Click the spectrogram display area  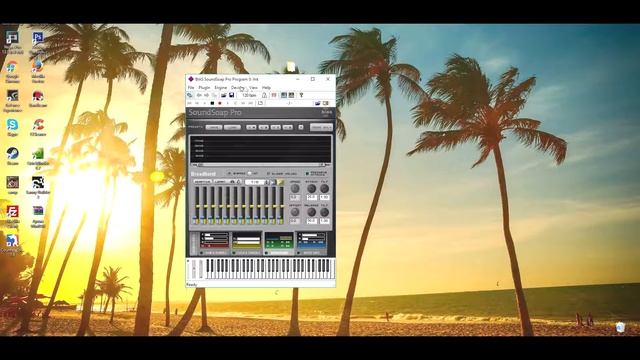[x=261, y=149]
